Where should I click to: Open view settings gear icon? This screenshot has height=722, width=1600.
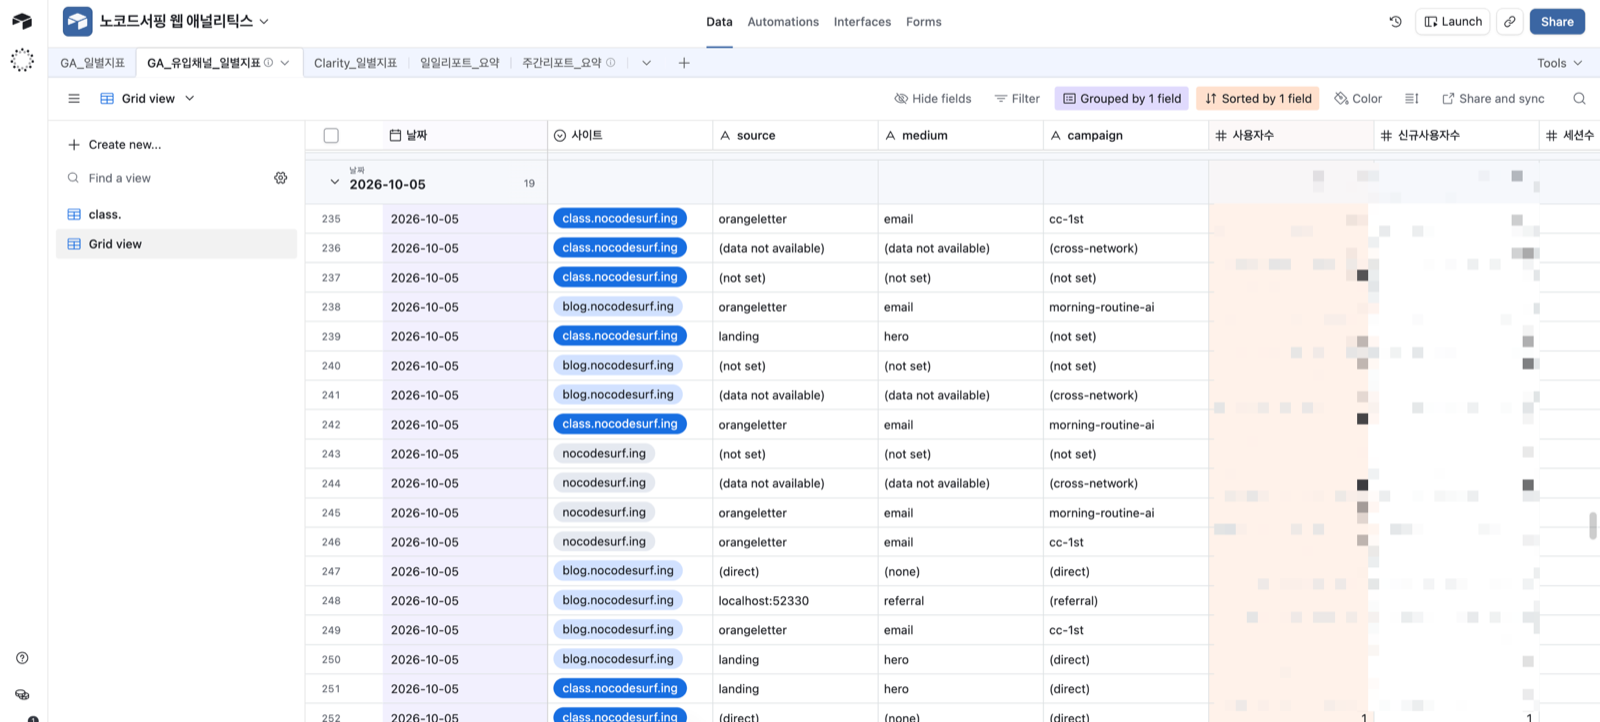coord(281,178)
